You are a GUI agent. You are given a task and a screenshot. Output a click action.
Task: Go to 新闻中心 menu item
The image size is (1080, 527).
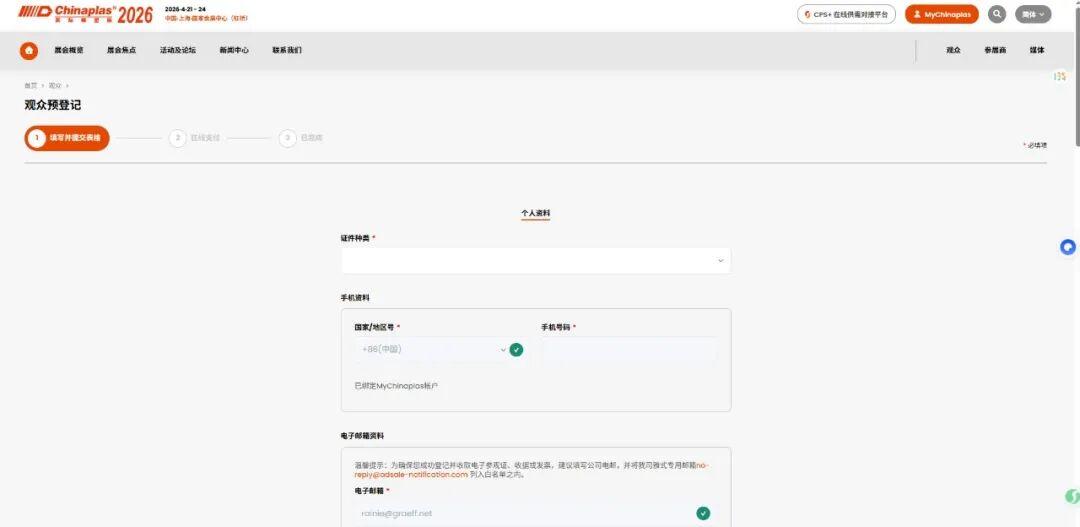point(234,50)
